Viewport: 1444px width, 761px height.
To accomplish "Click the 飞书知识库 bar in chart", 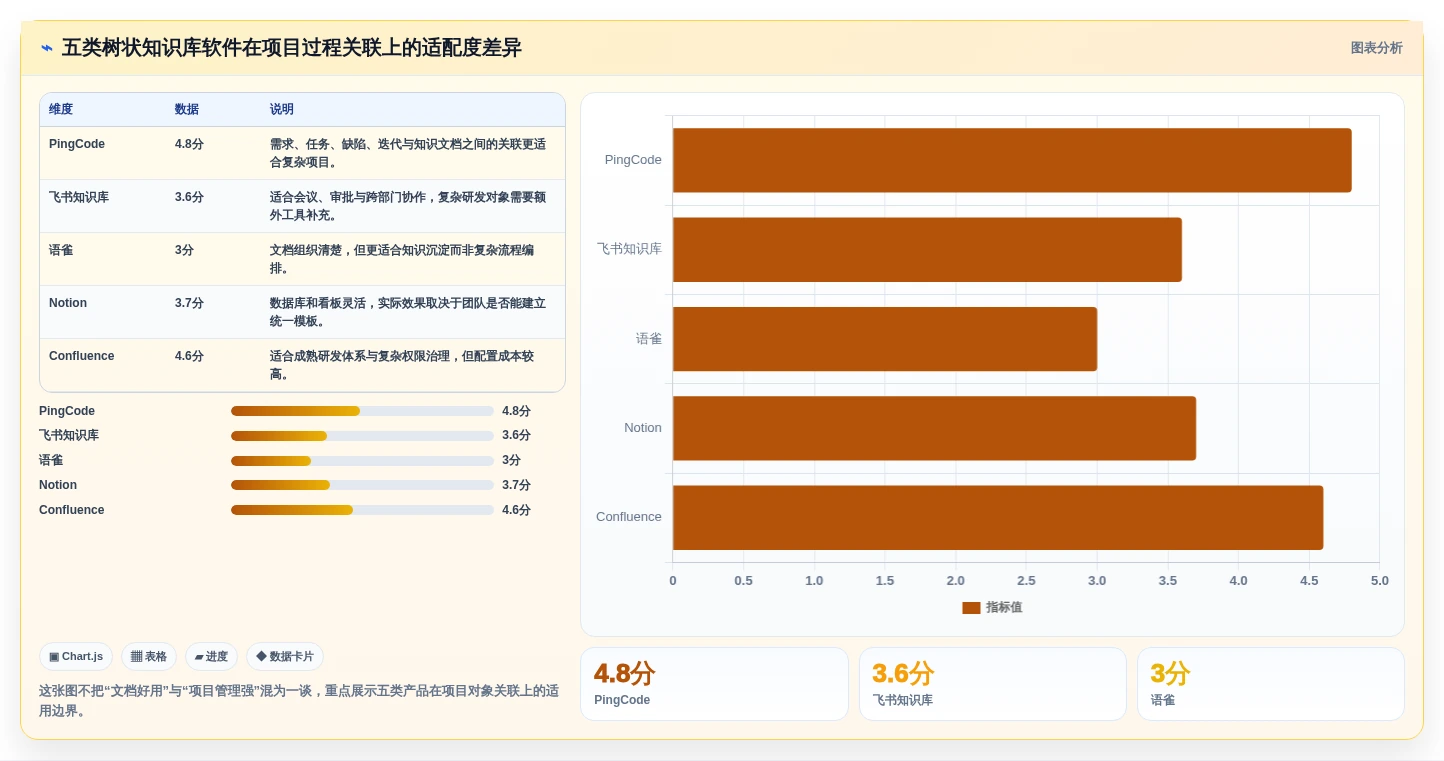I will (x=927, y=249).
